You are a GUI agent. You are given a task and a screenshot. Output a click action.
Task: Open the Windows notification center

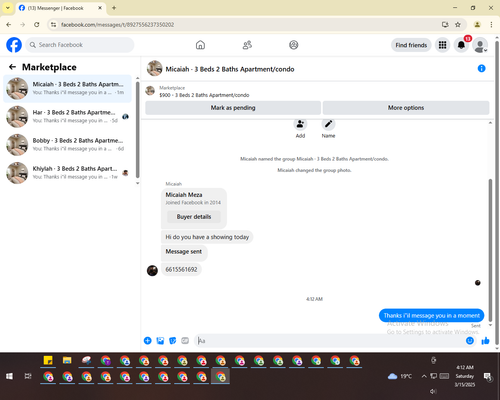pos(488,376)
